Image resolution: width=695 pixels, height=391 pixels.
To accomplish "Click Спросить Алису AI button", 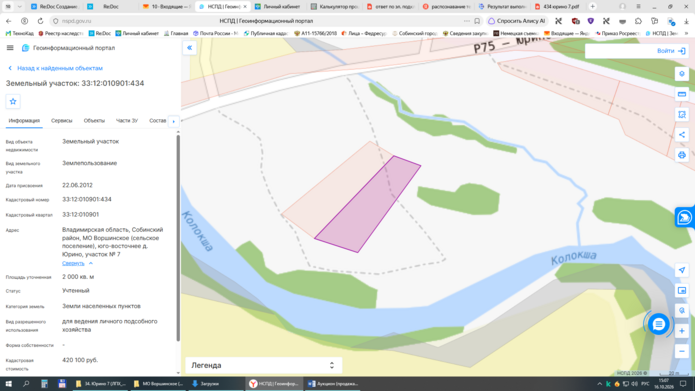I will pyautogui.click(x=517, y=21).
